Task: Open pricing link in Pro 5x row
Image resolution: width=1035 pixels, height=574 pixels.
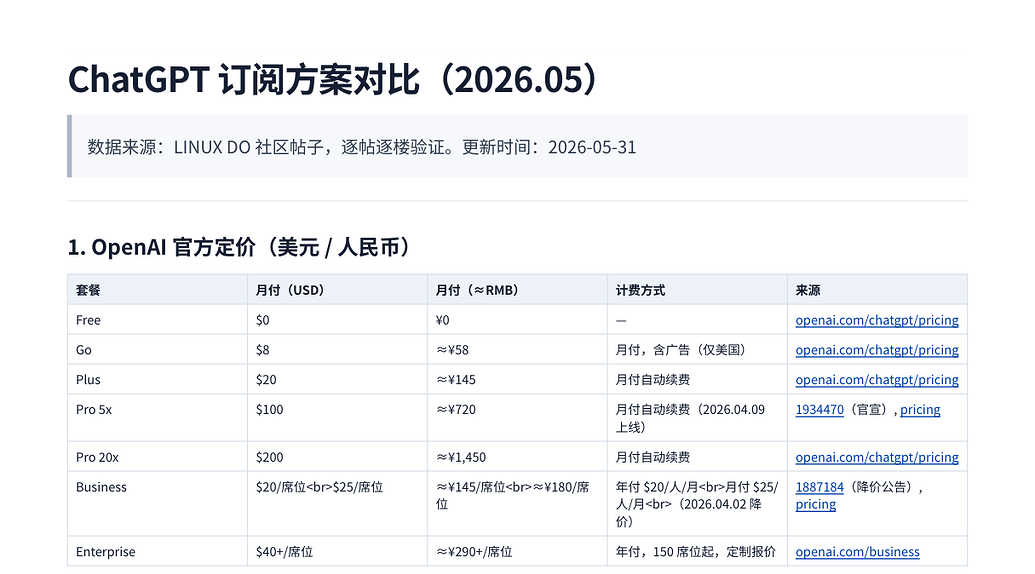Action: tap(920, 409)
